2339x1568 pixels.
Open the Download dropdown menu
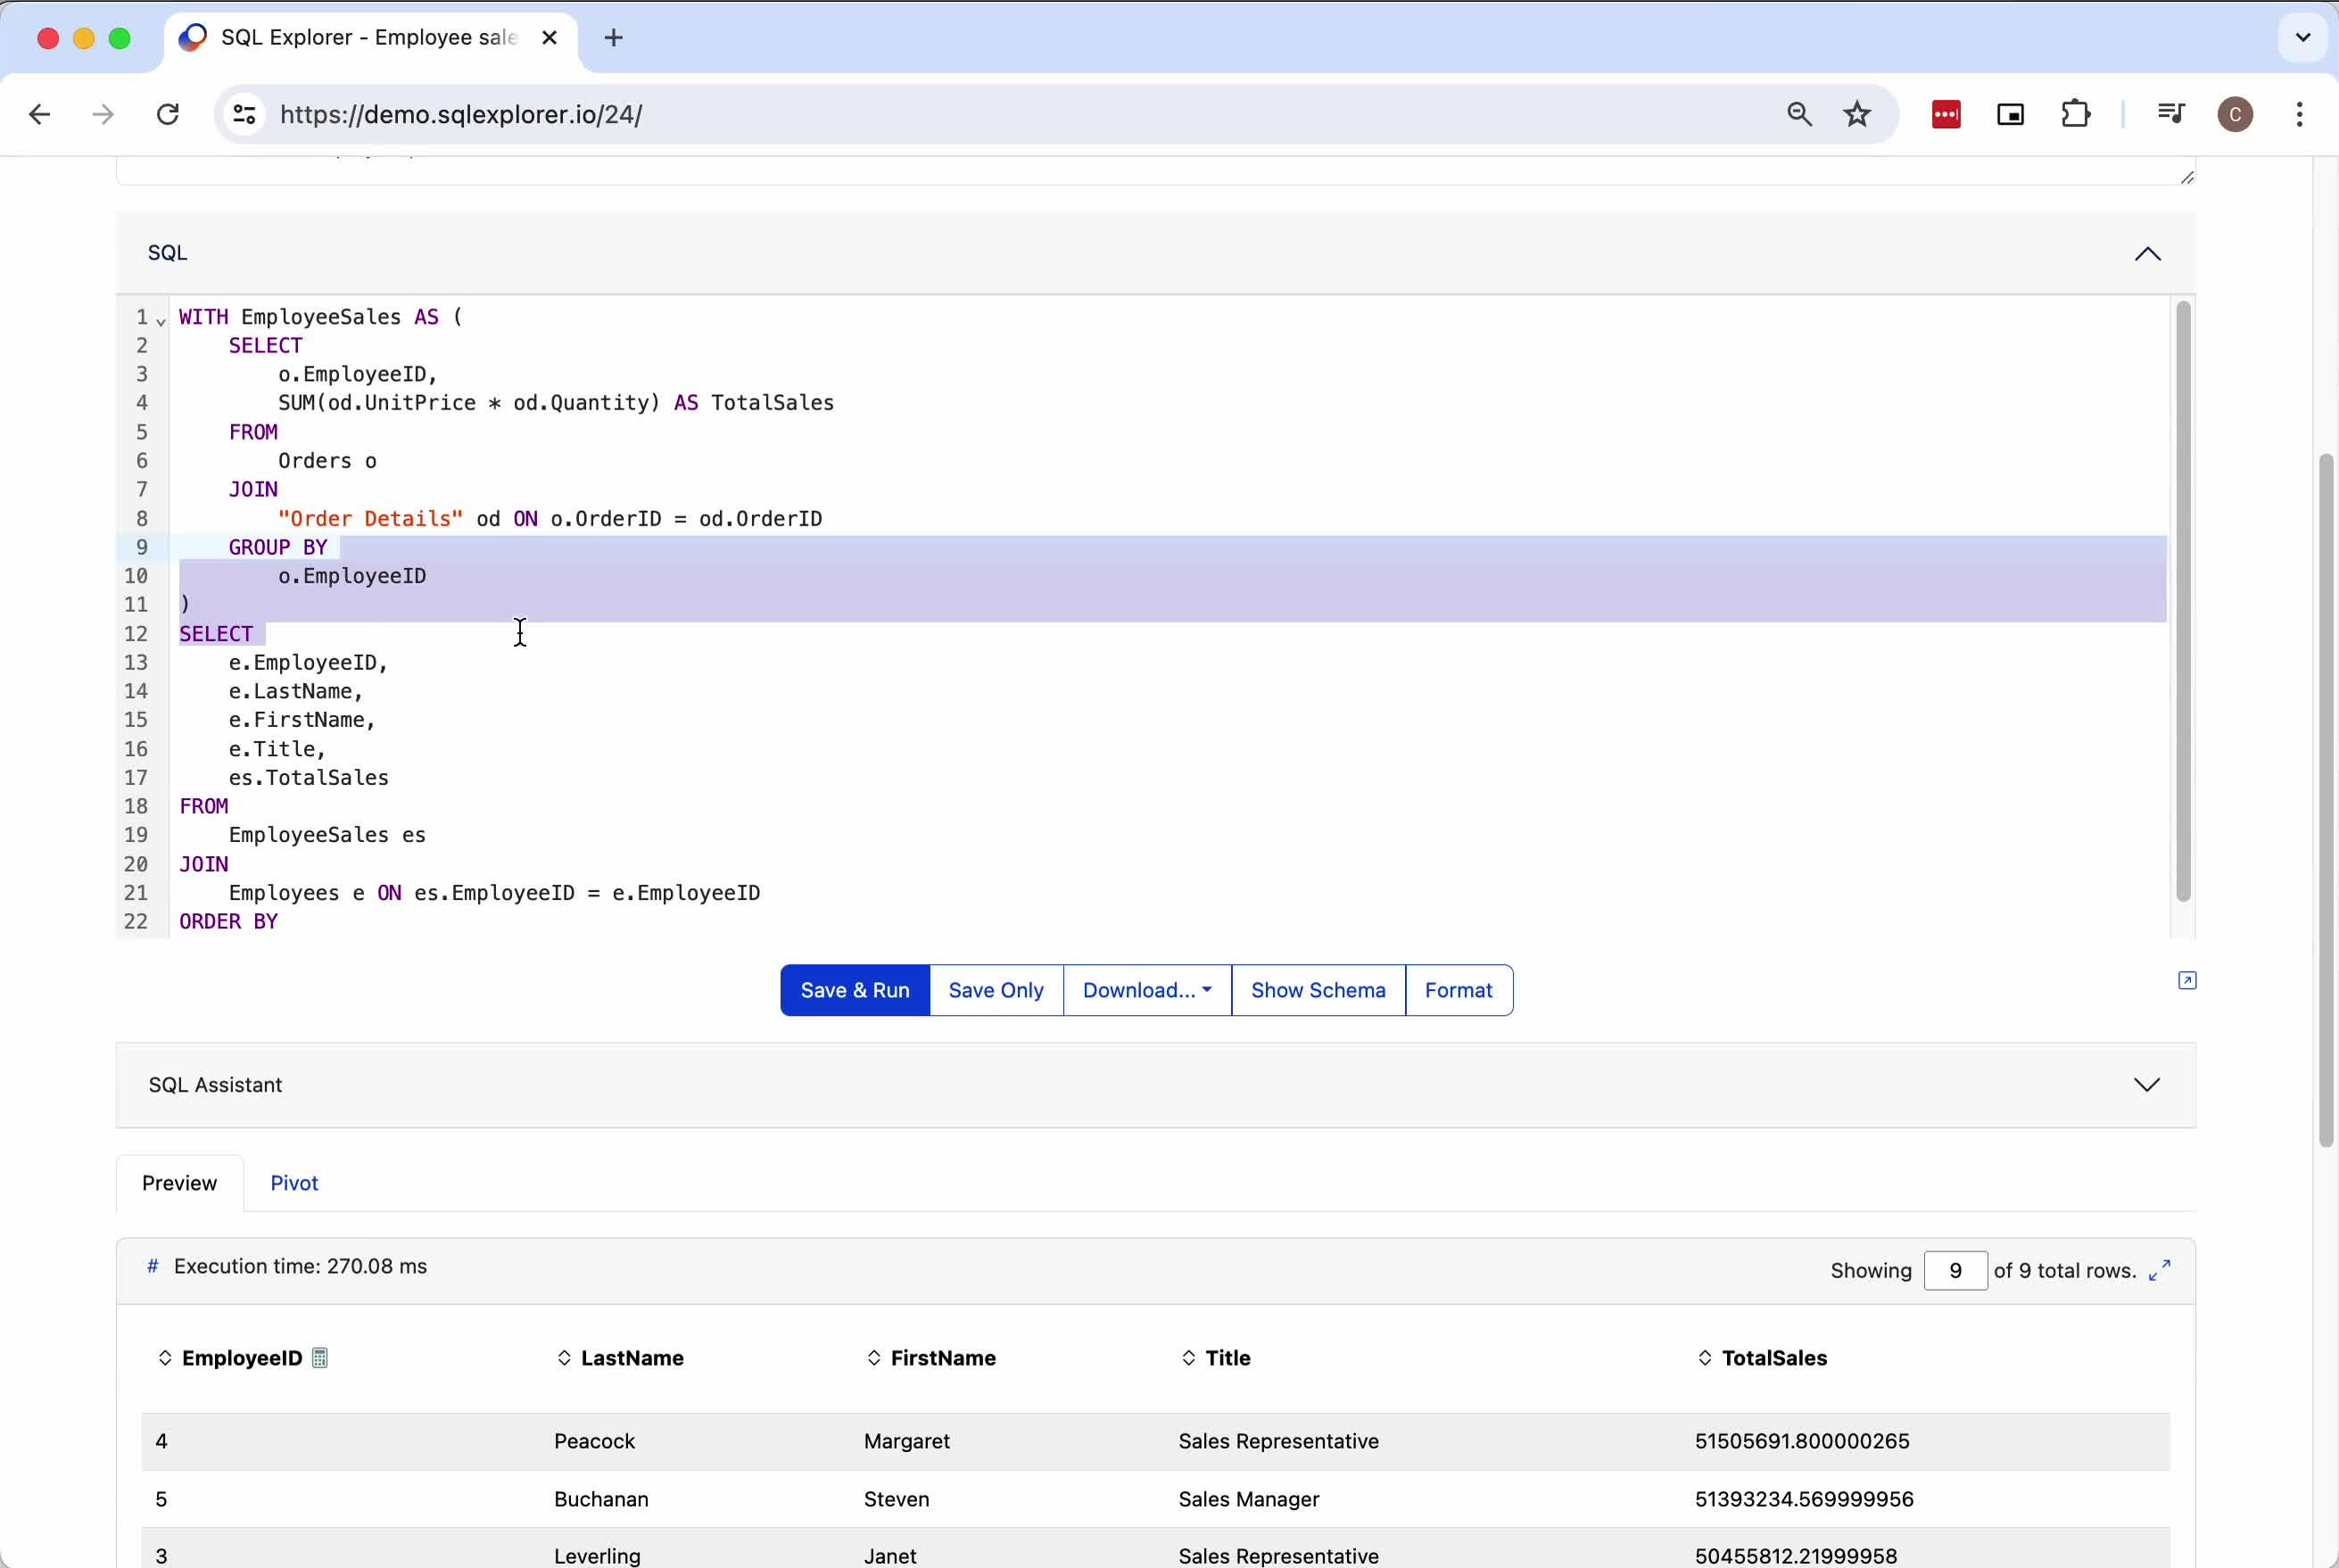[x=1147, y=990]
